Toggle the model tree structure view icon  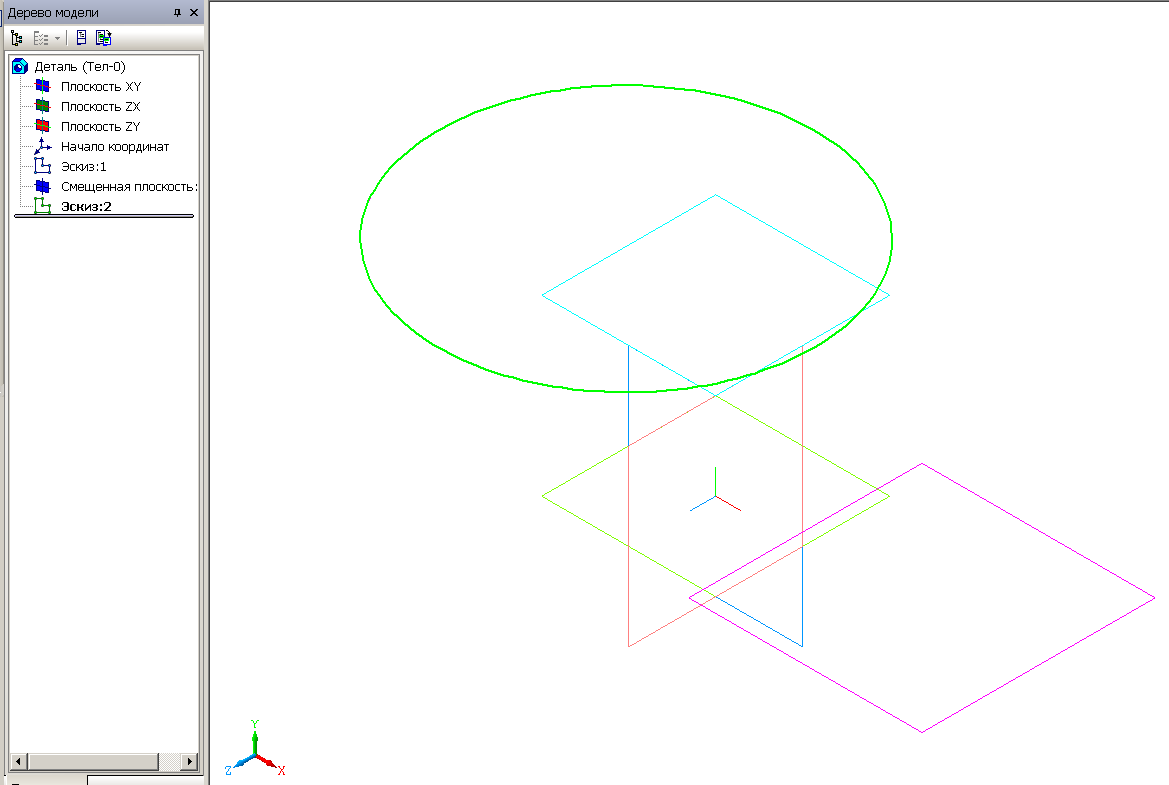click(16, 37)
